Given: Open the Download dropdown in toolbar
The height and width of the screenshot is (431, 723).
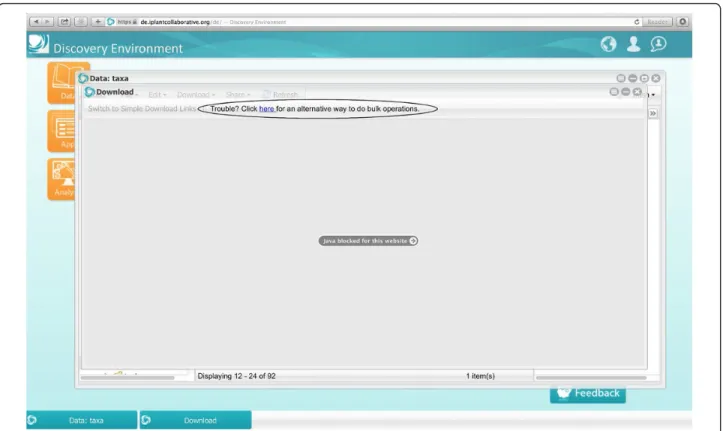Looking at the screenshot, I should [196, 94].
